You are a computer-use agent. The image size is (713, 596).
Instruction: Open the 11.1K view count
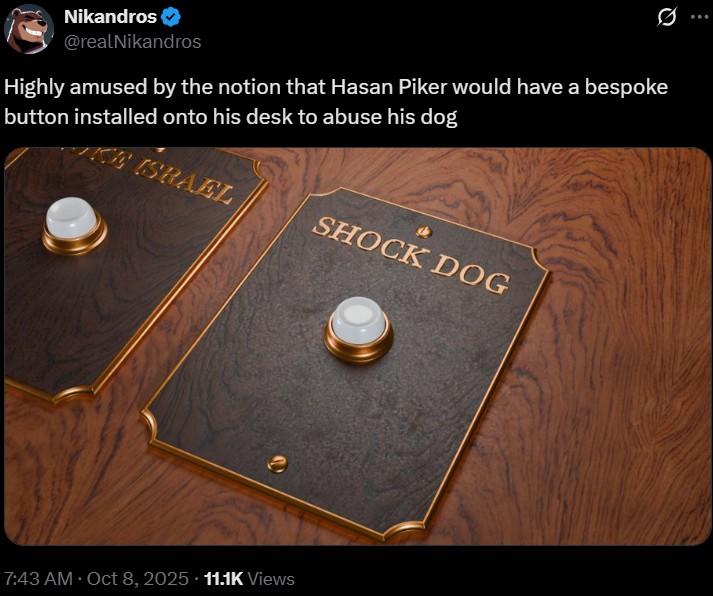223,579
